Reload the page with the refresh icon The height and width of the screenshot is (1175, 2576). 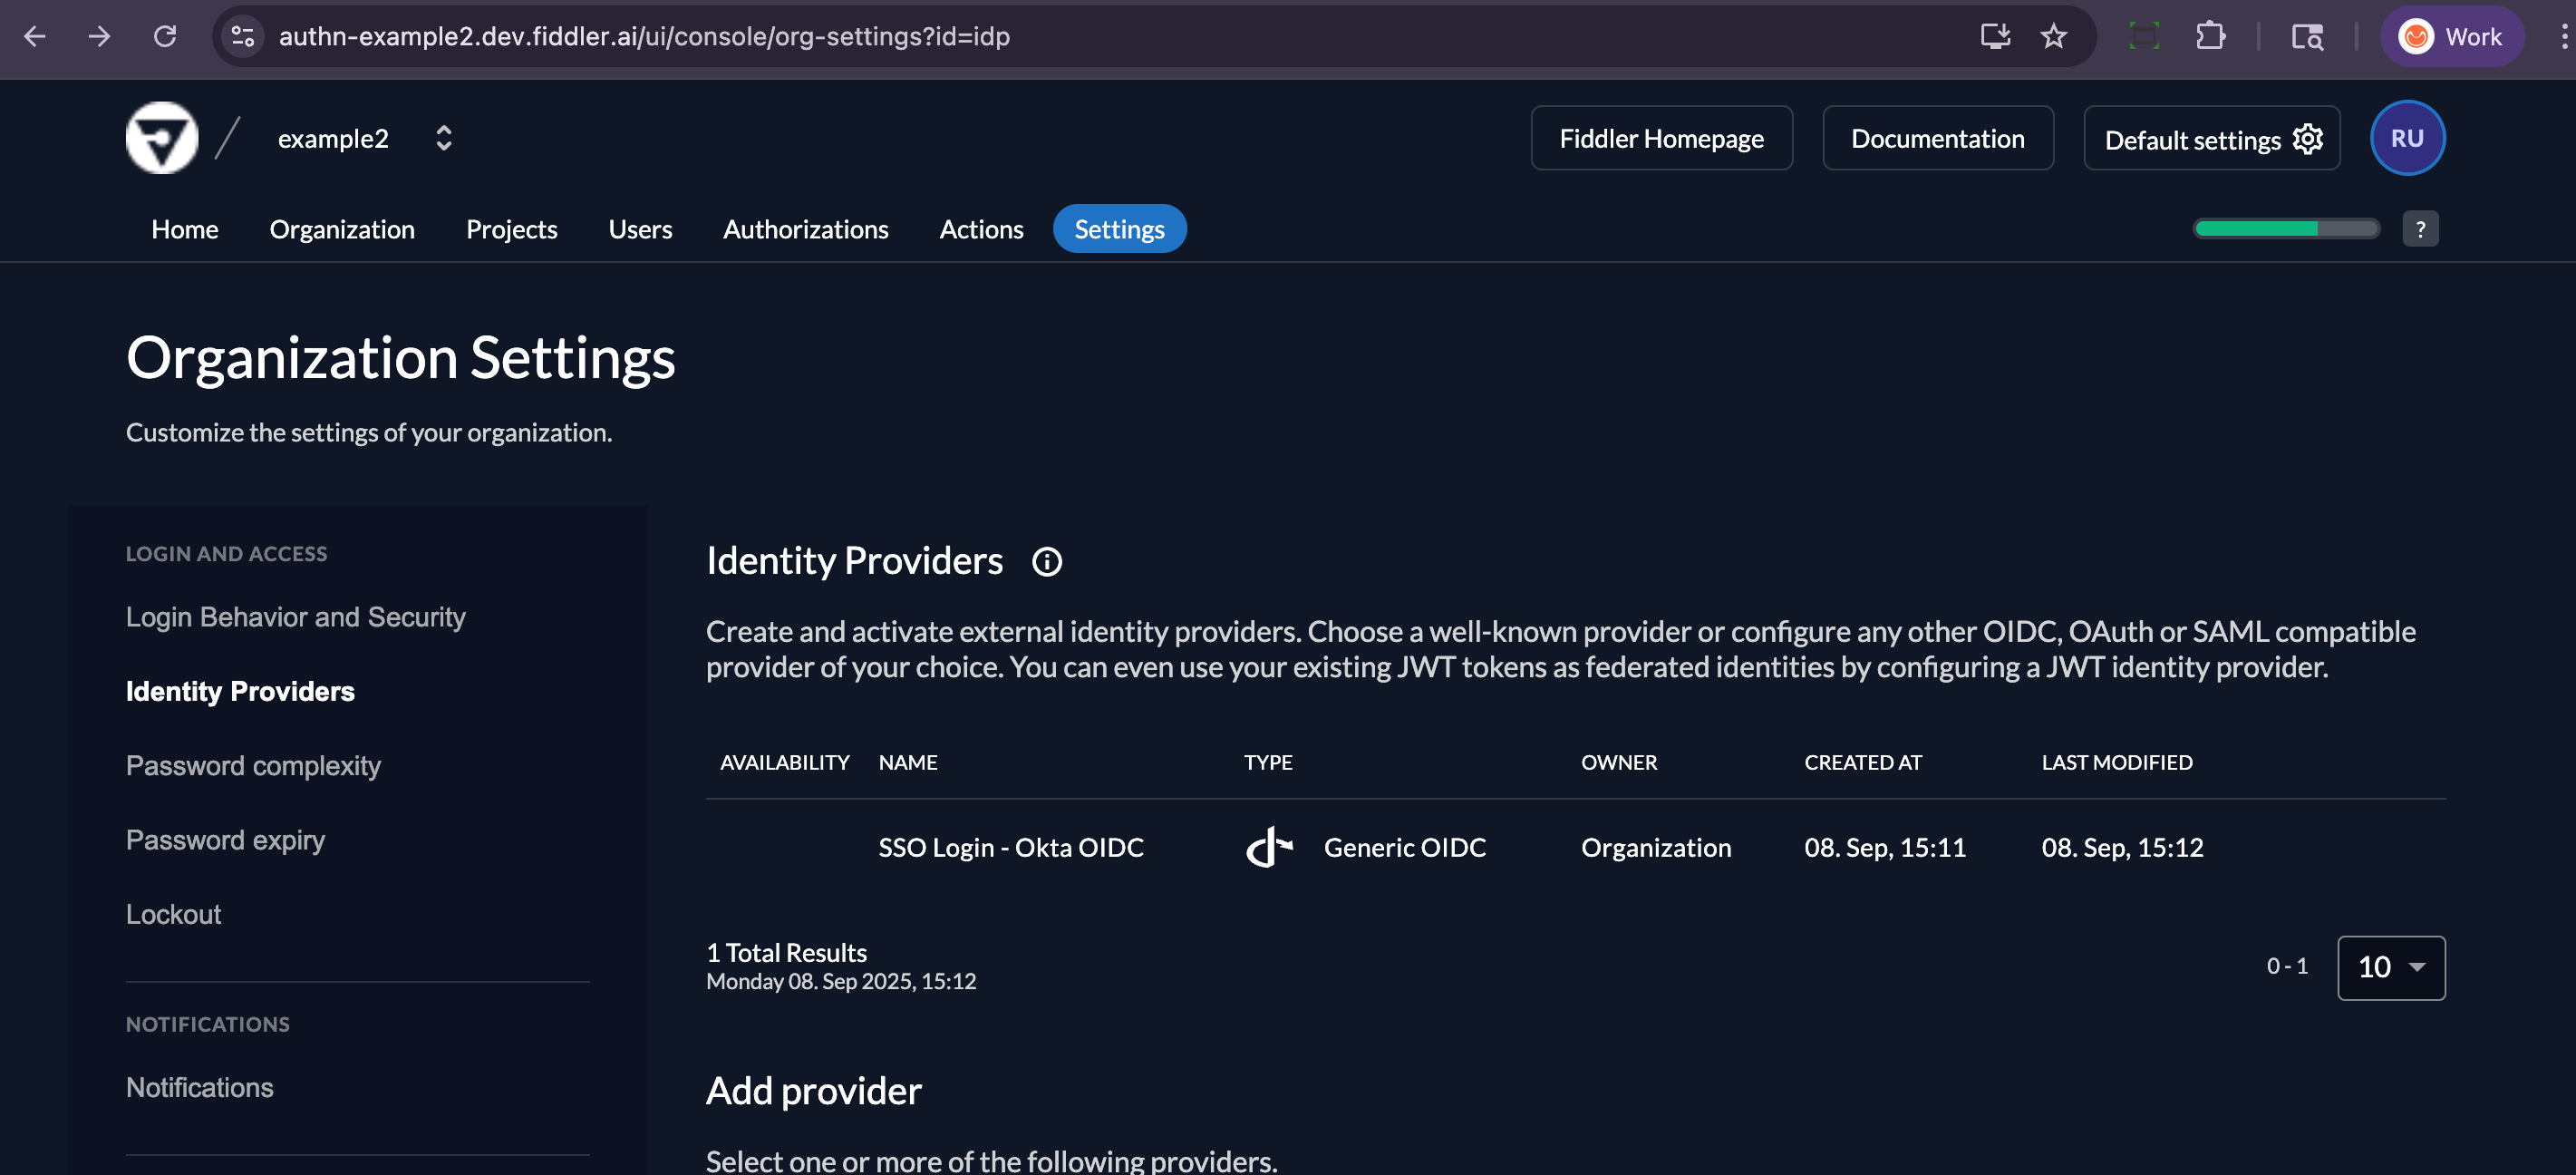click(166, 37)
